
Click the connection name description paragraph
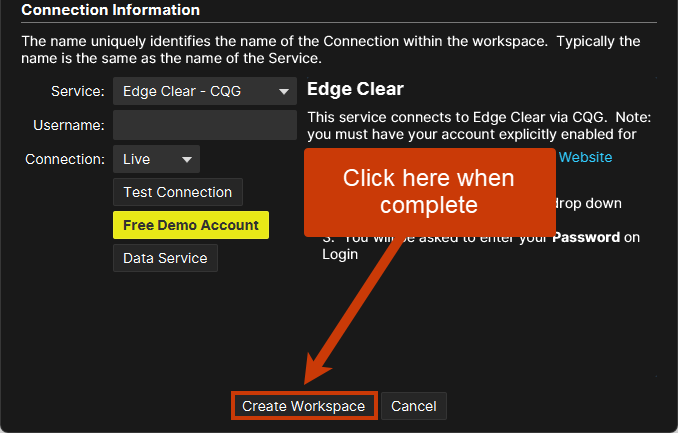330,50
